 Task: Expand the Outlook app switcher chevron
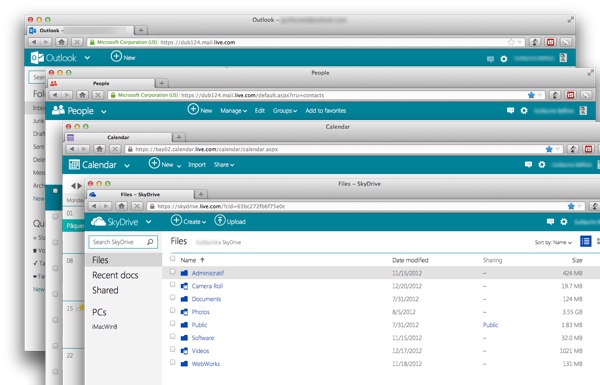[x=87, y=58]
